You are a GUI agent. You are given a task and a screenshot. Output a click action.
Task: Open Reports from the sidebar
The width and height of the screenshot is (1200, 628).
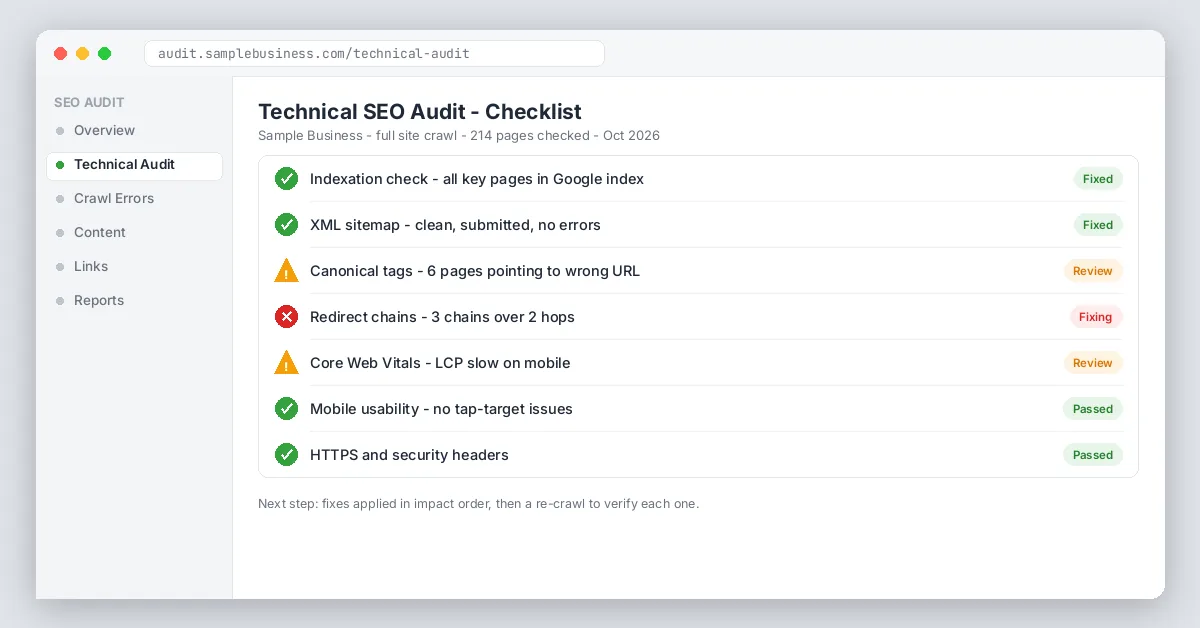click(134, 301)
